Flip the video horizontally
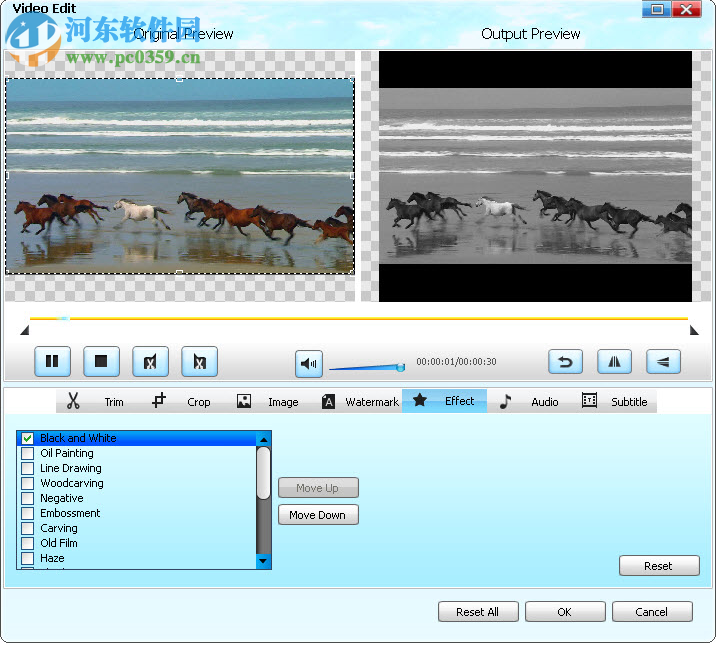This screenshot has height=649, width=716. (x=615, y=362)
